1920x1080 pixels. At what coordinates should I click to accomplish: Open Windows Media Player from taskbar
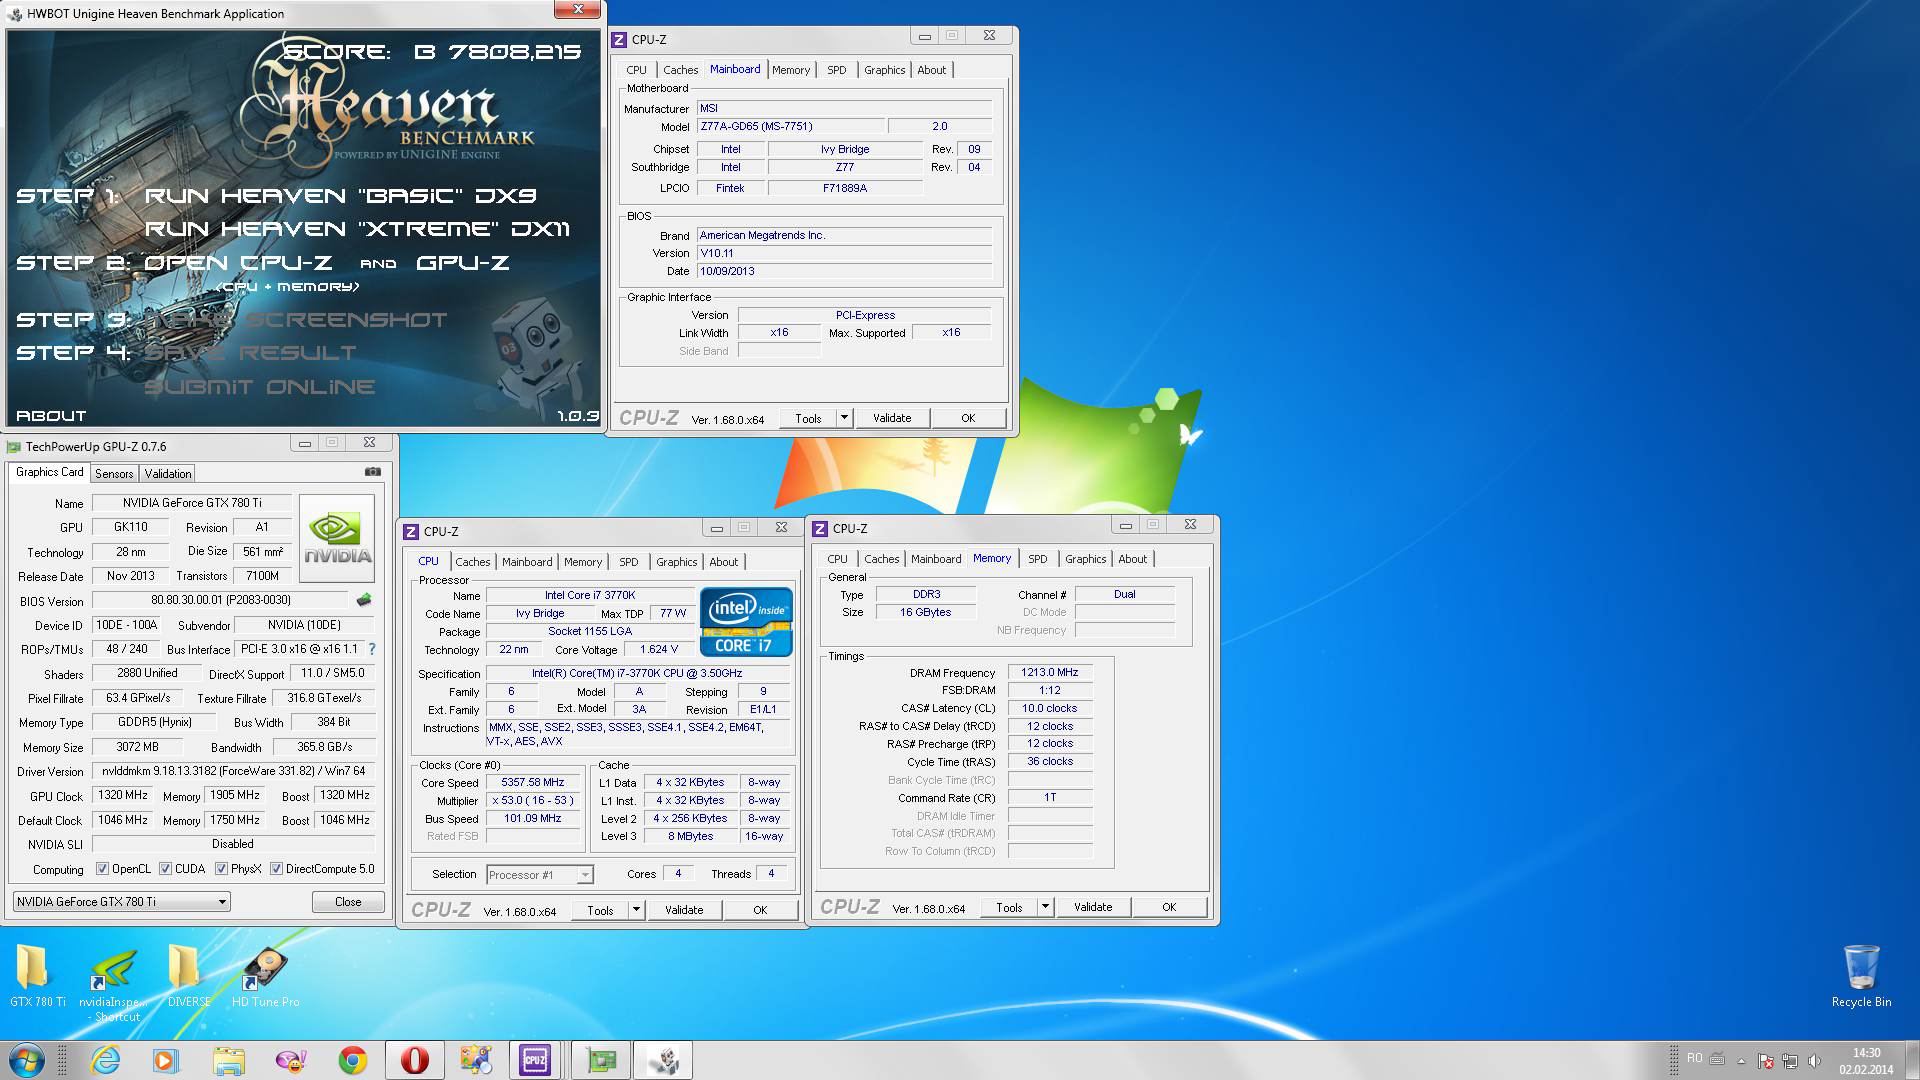(166, 1060)
